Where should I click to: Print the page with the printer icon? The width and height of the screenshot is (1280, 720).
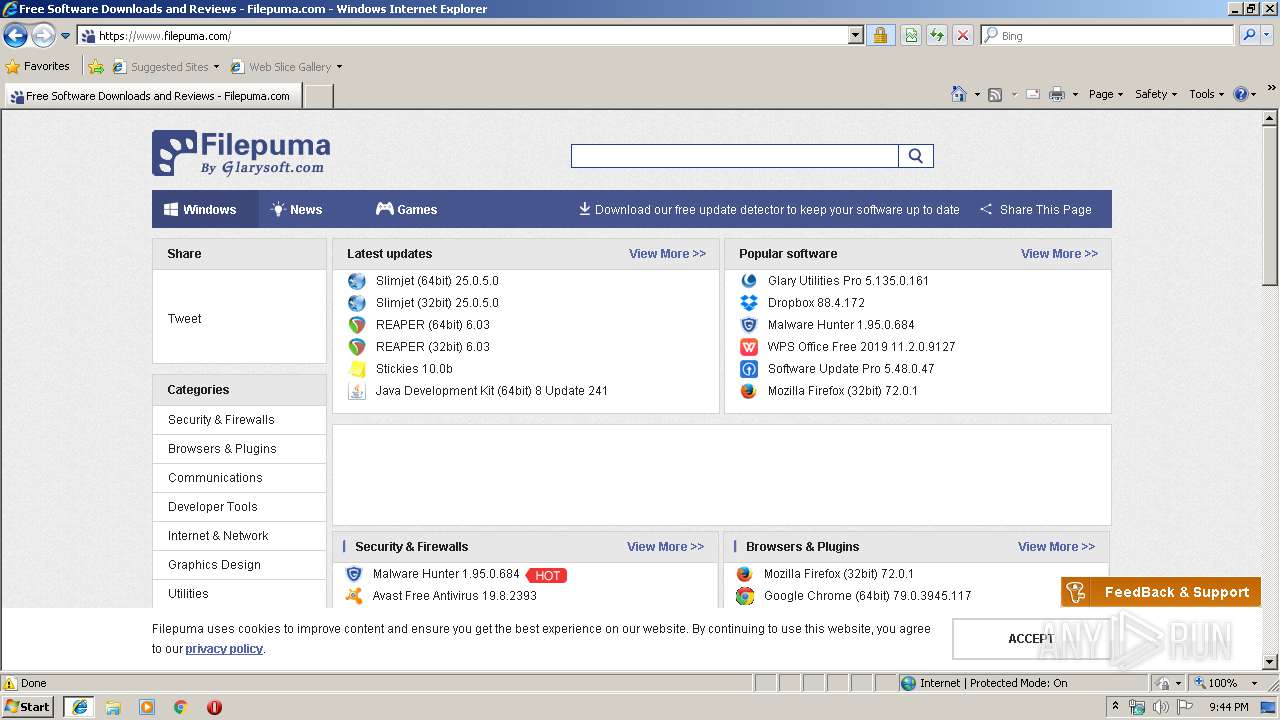click(1056, 94)
